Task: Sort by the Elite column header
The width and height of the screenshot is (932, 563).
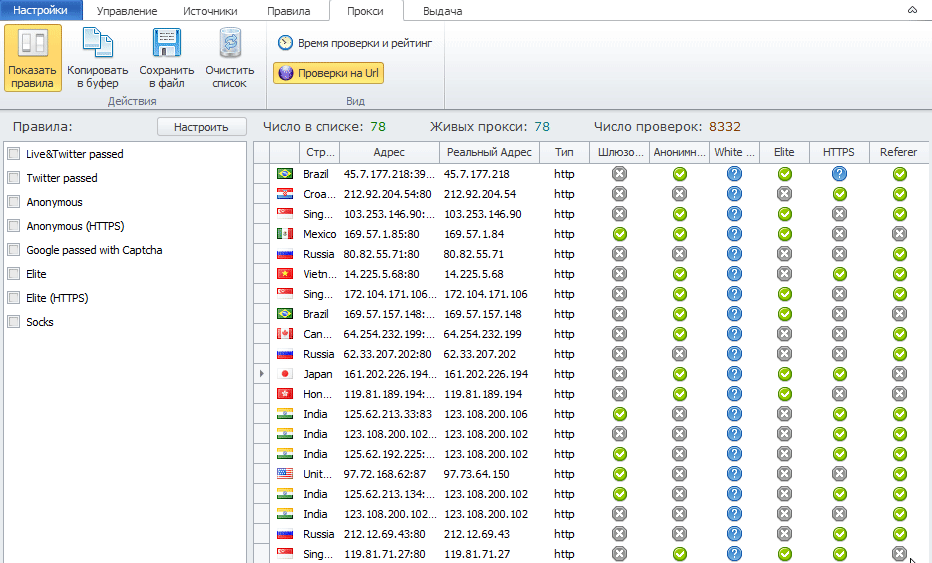Action: [x=784, y=152]
